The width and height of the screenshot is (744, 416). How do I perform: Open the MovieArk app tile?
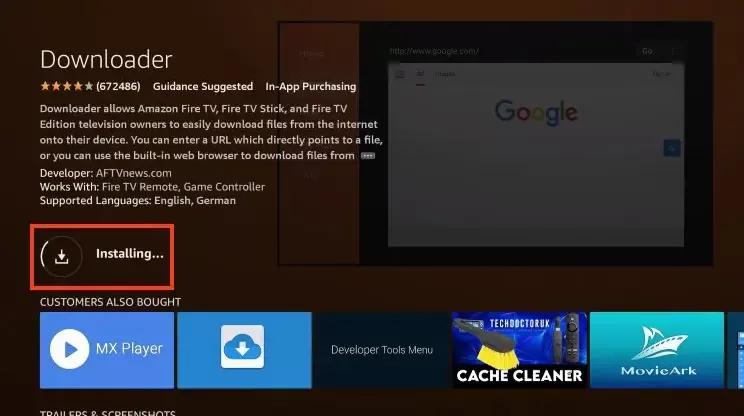tap(657, 350)
